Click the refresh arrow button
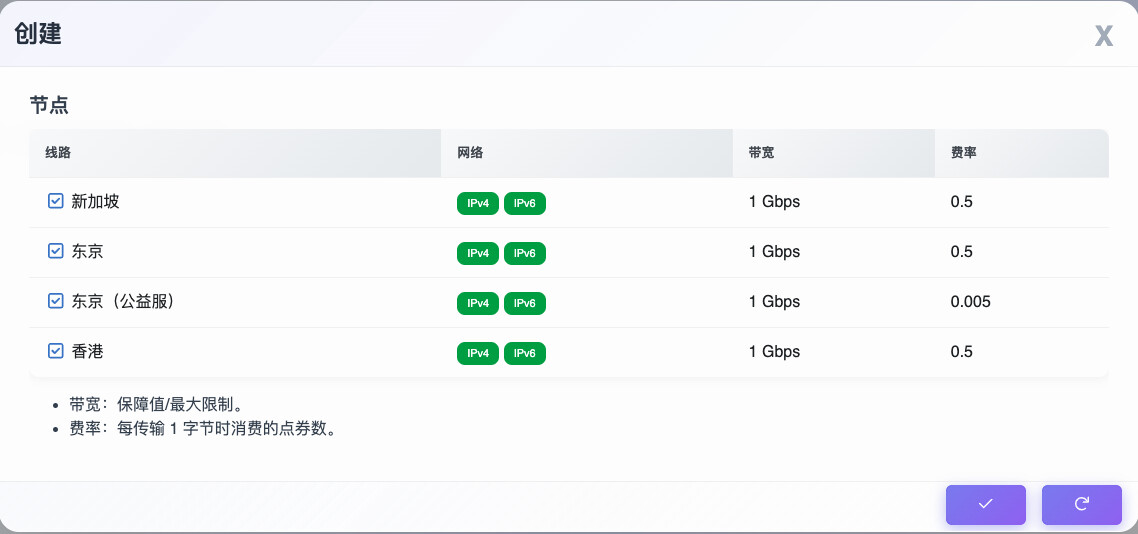Viewport: 1138px width, 534px height. (1082, 504)
